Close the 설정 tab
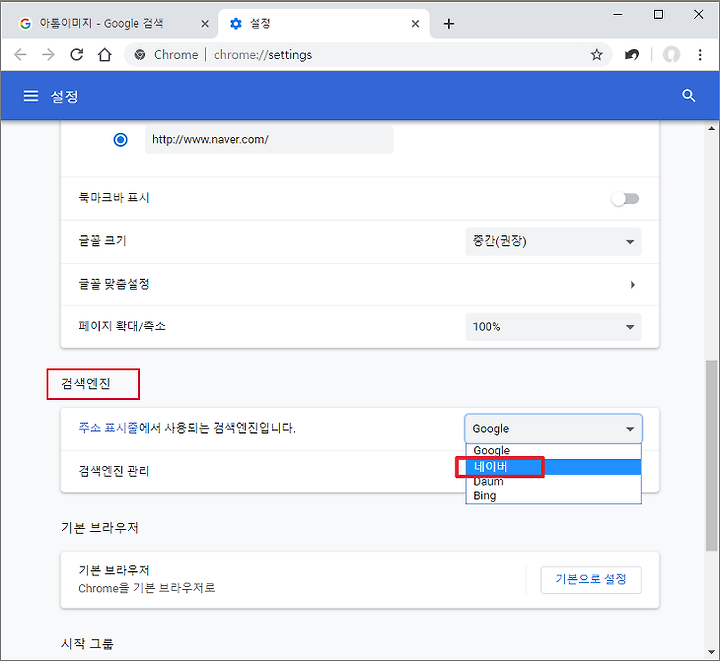 click(415, 24)
